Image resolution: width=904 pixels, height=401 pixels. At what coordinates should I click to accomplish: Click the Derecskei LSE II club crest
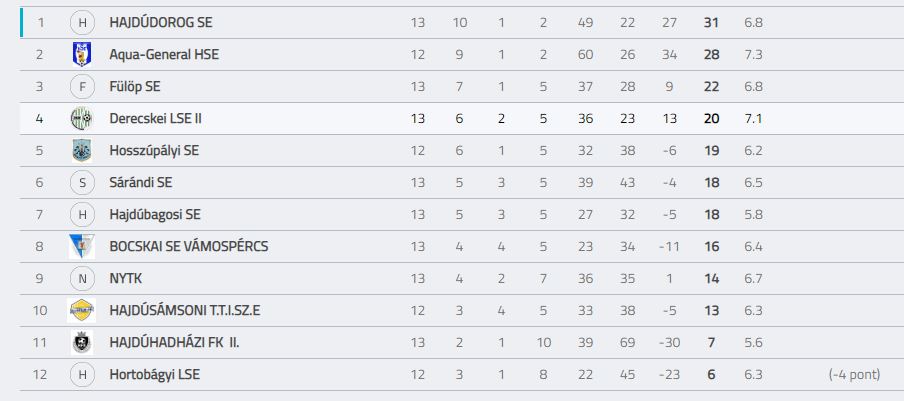pyautogui.click(x=82, y=119)
